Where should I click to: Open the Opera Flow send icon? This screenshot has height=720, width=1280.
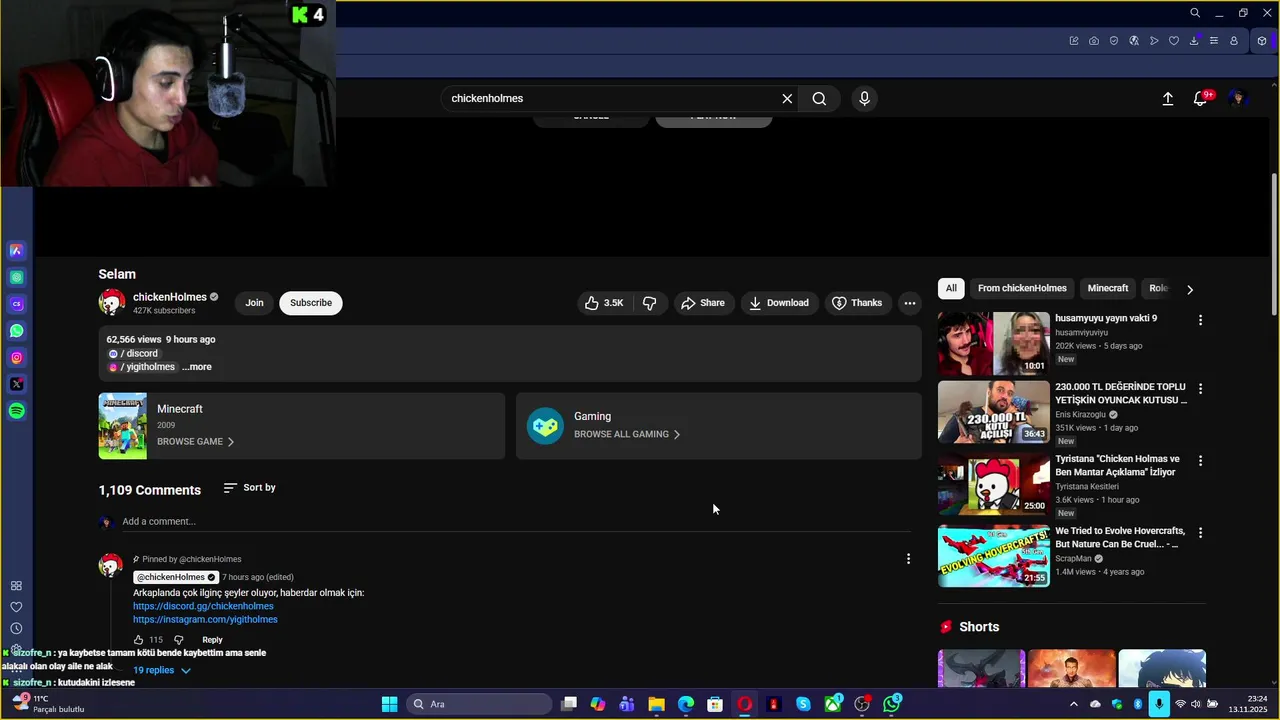coord(1154,41)
